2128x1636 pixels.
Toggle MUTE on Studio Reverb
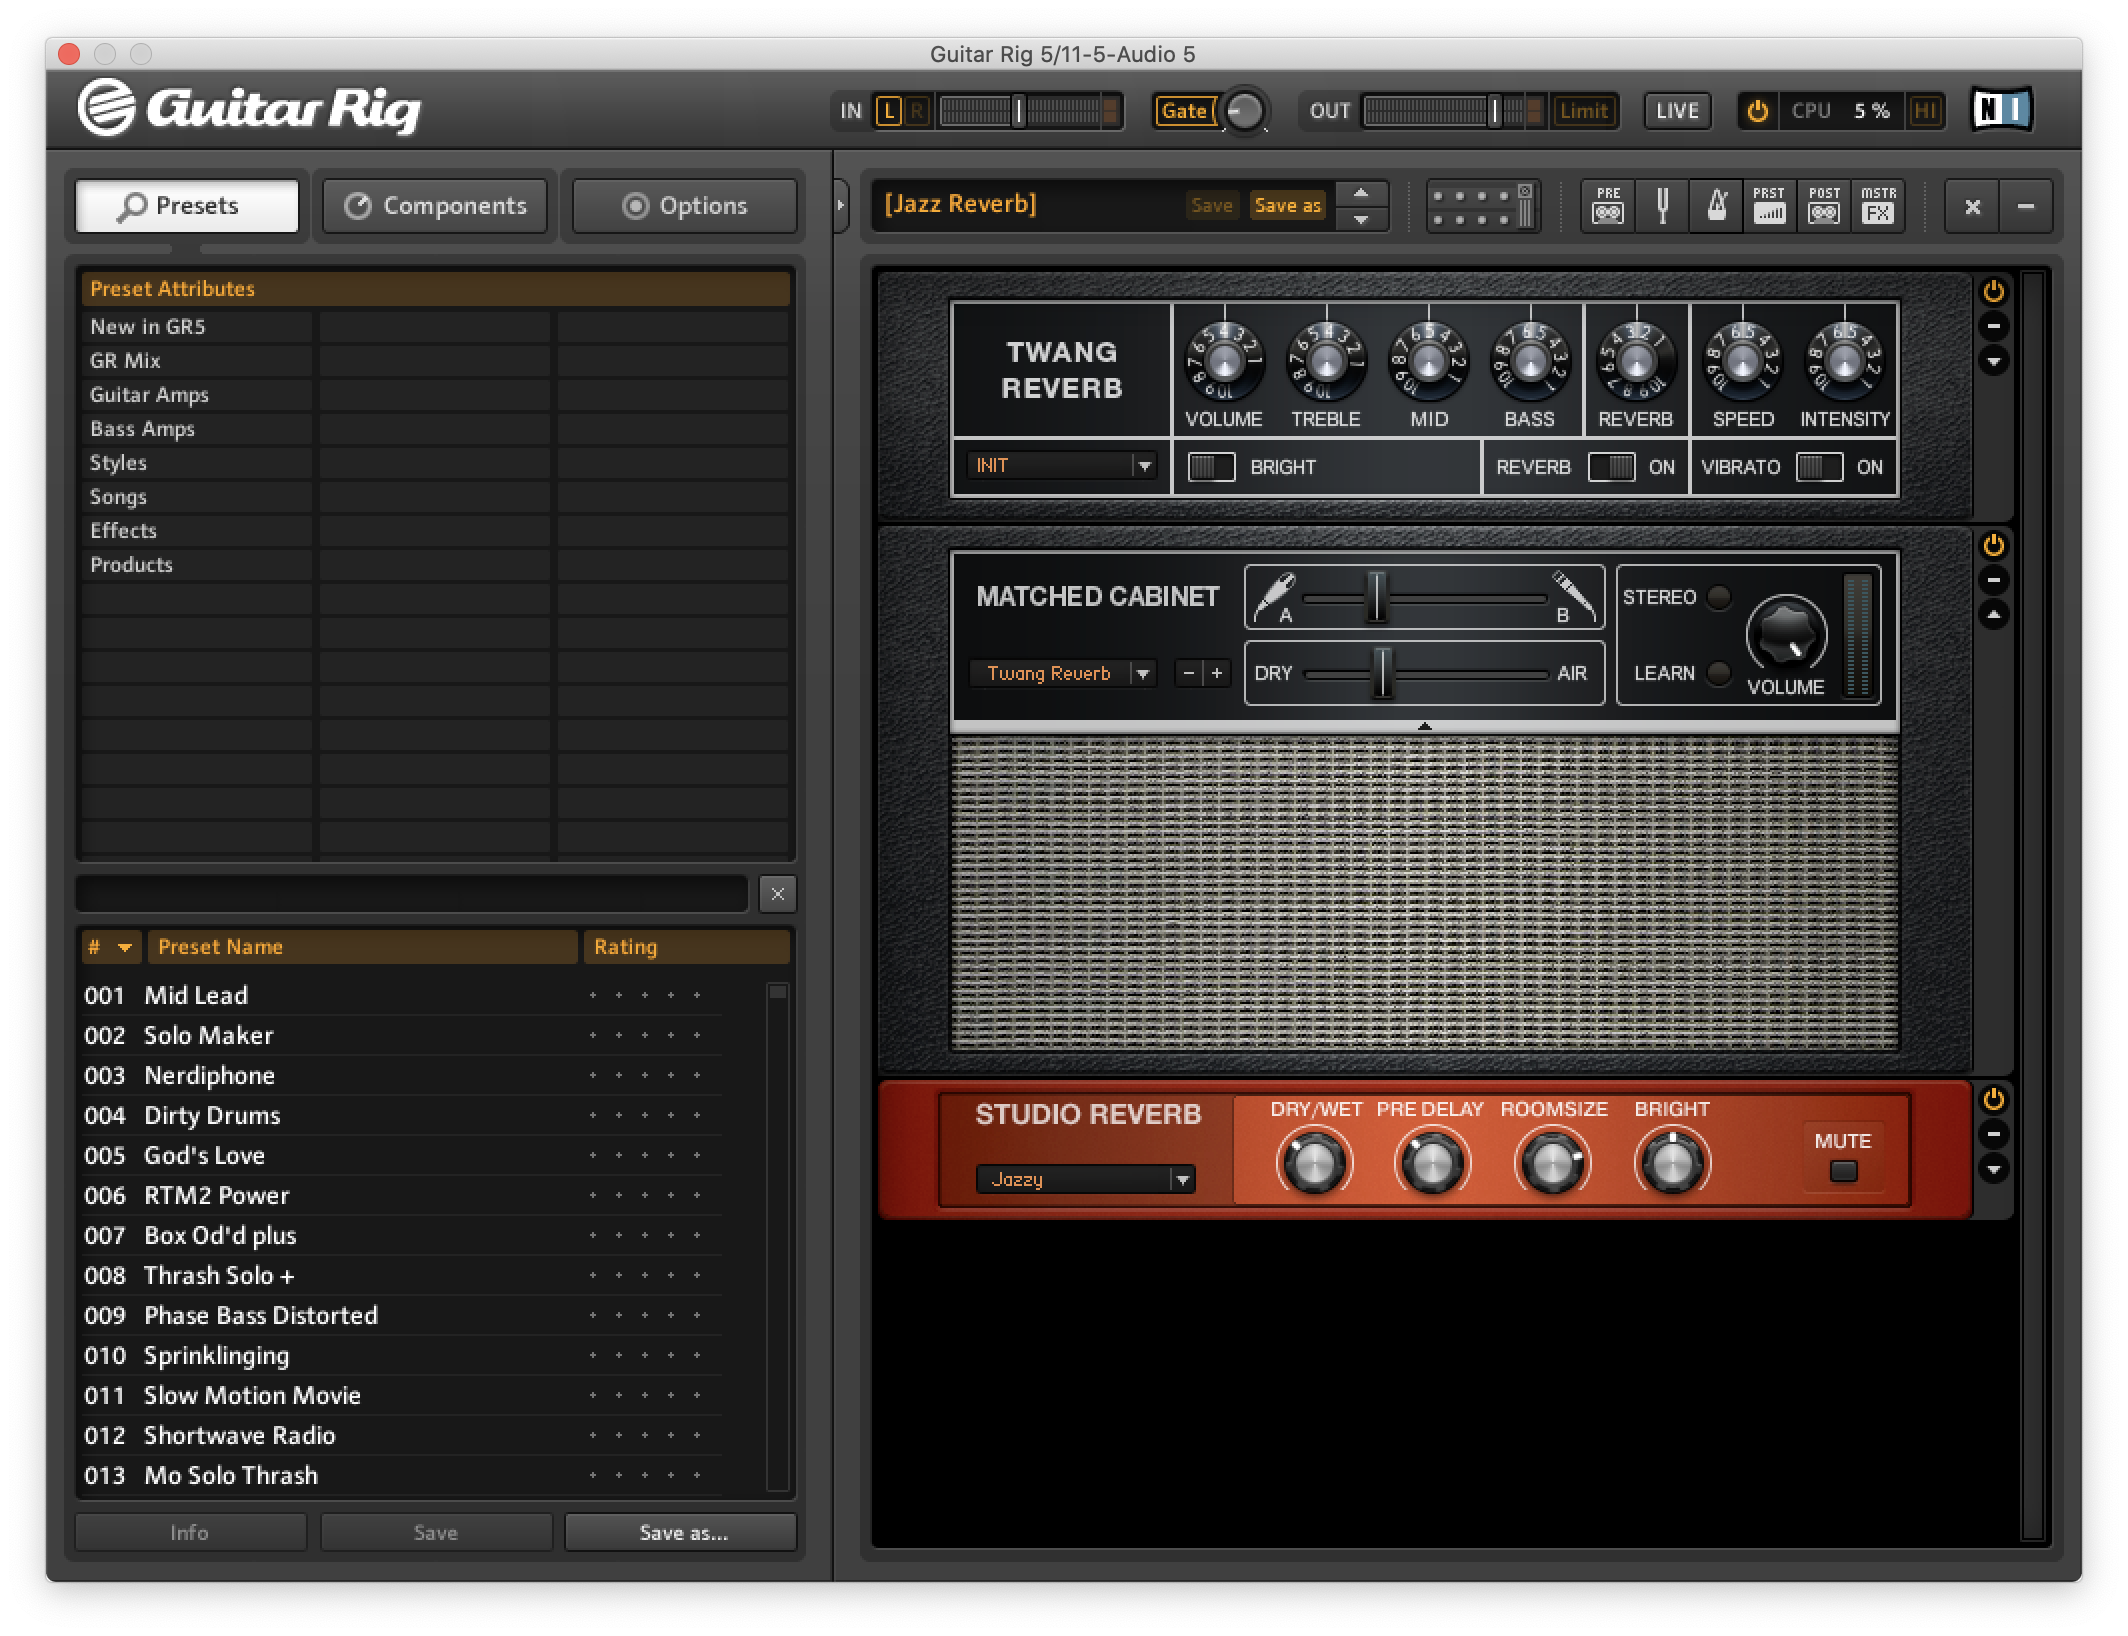coord(1843,1171)
